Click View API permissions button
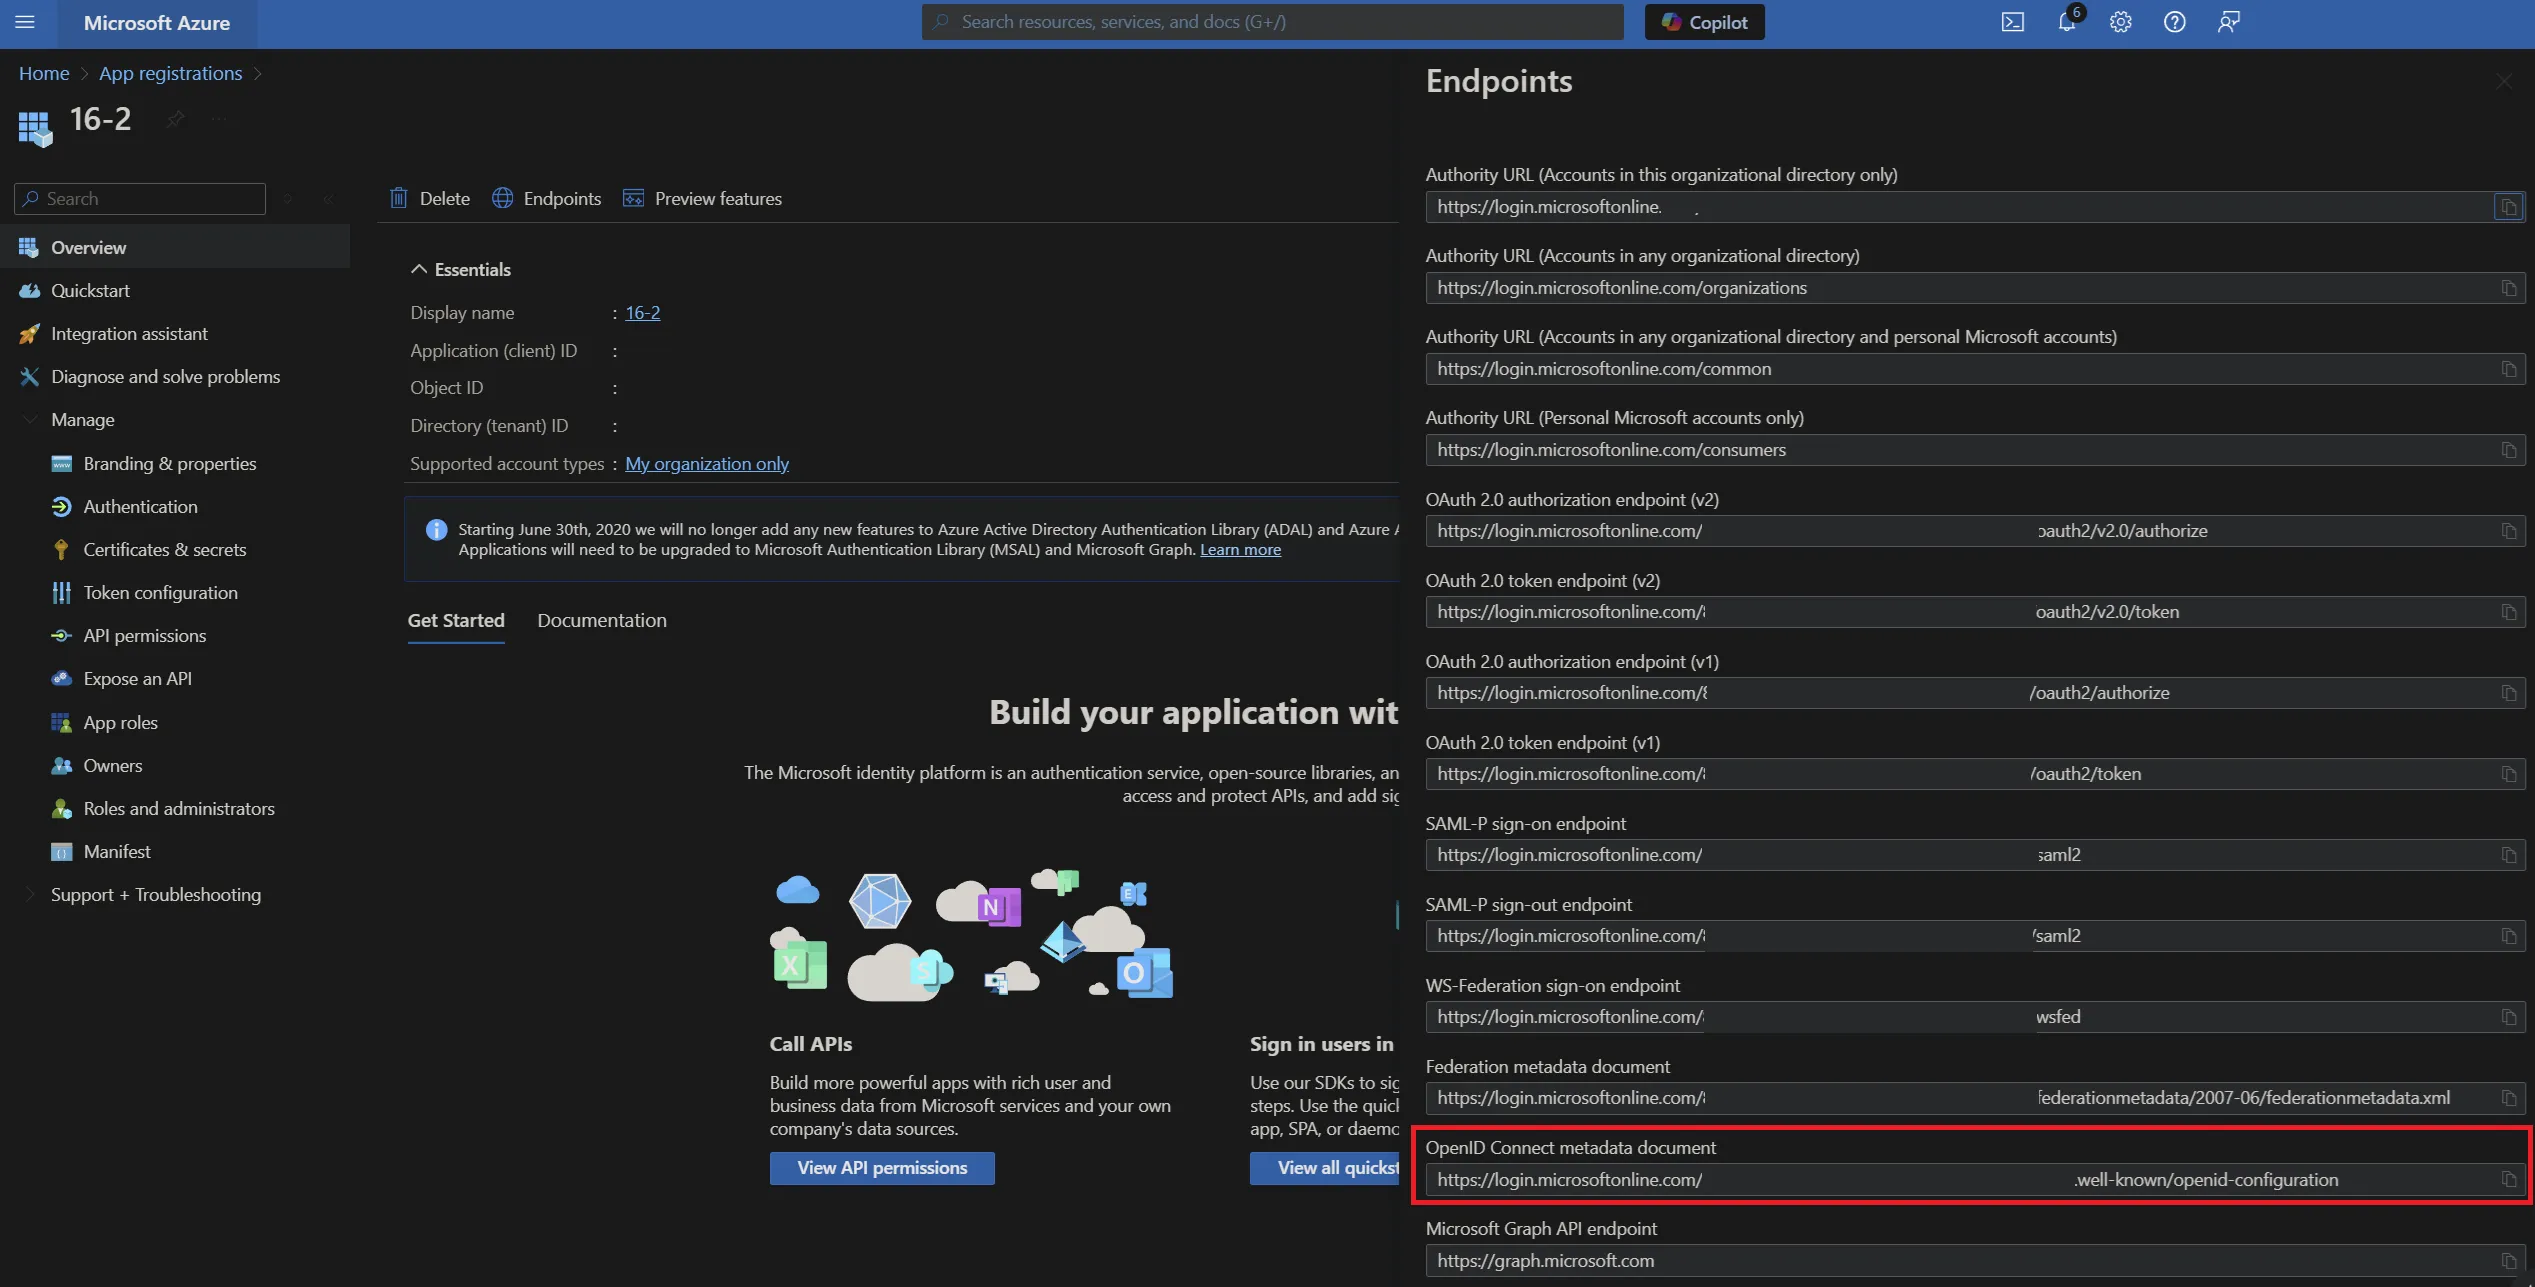The image size is (2535, 1287). pos(882,1168)
